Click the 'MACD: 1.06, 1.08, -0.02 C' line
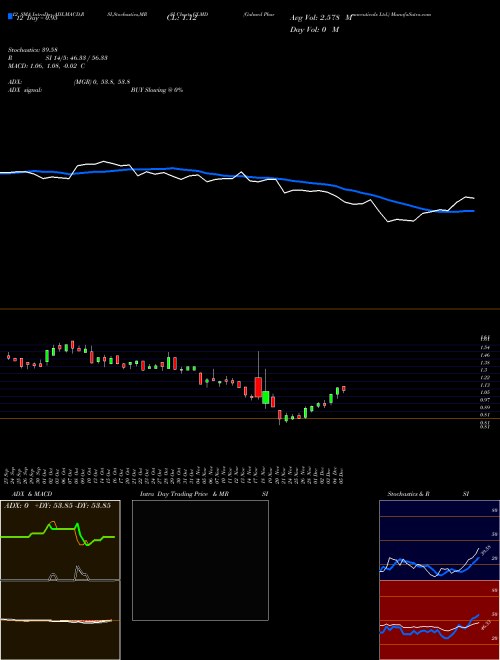The width and height of the screenshot is (500, 660). [46, 66]
